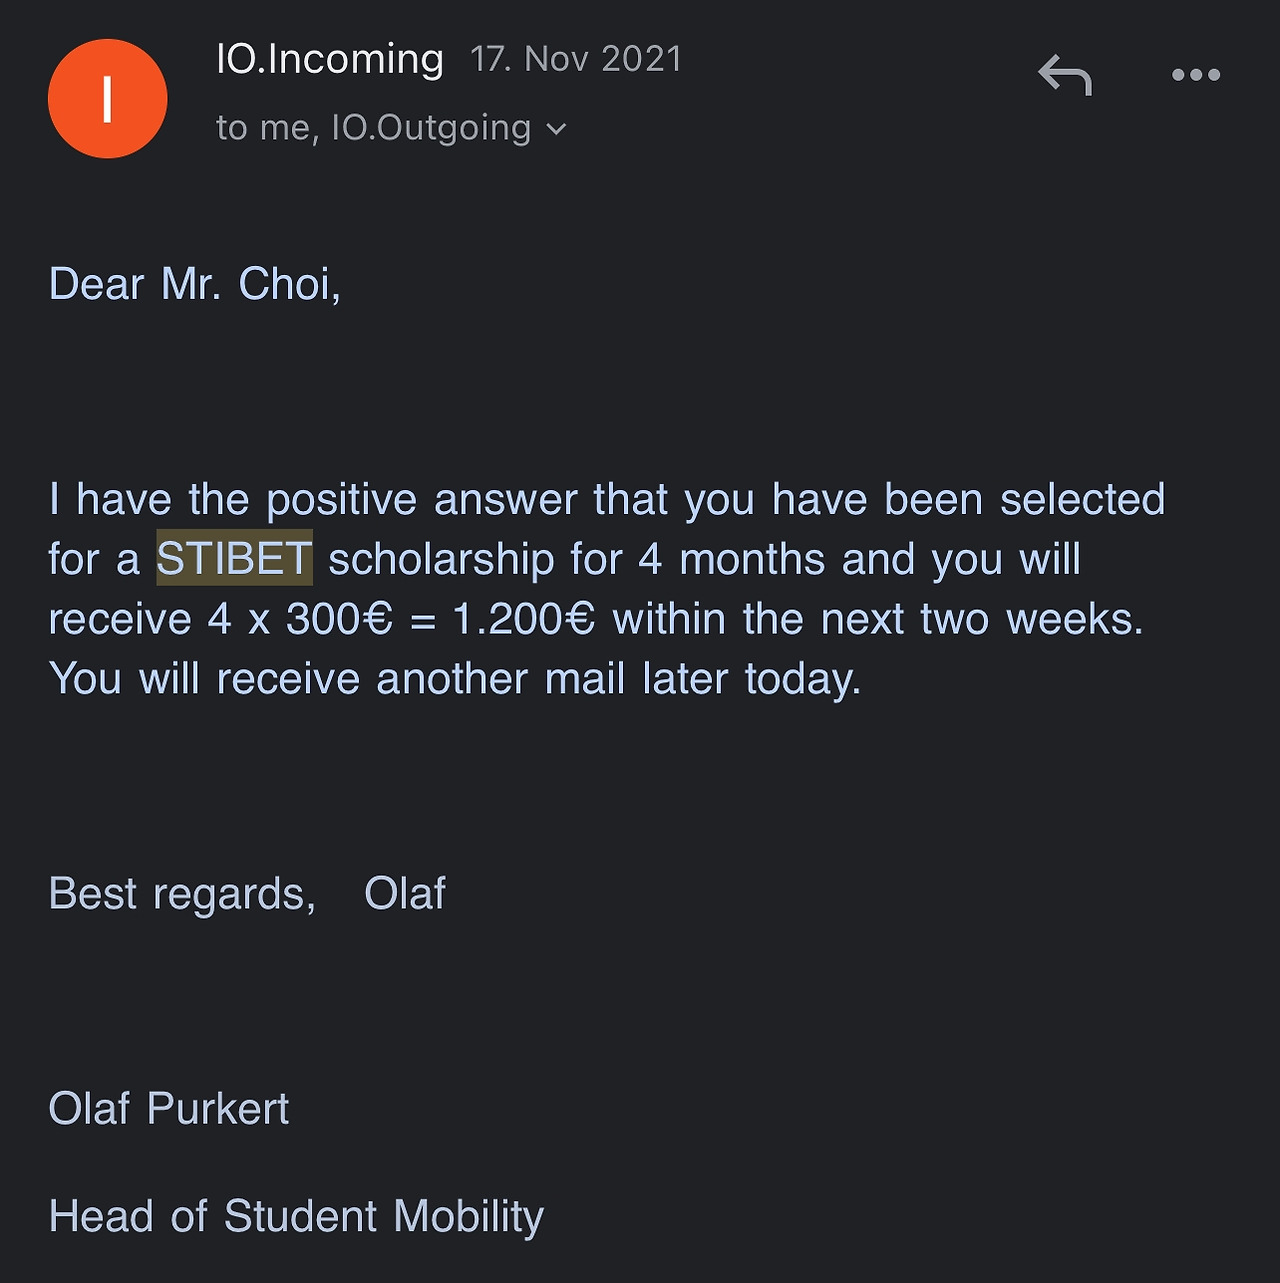Click the "to me" recipient text
Viewport: 1280px width, 1283px height.
(x=262, y=128)
